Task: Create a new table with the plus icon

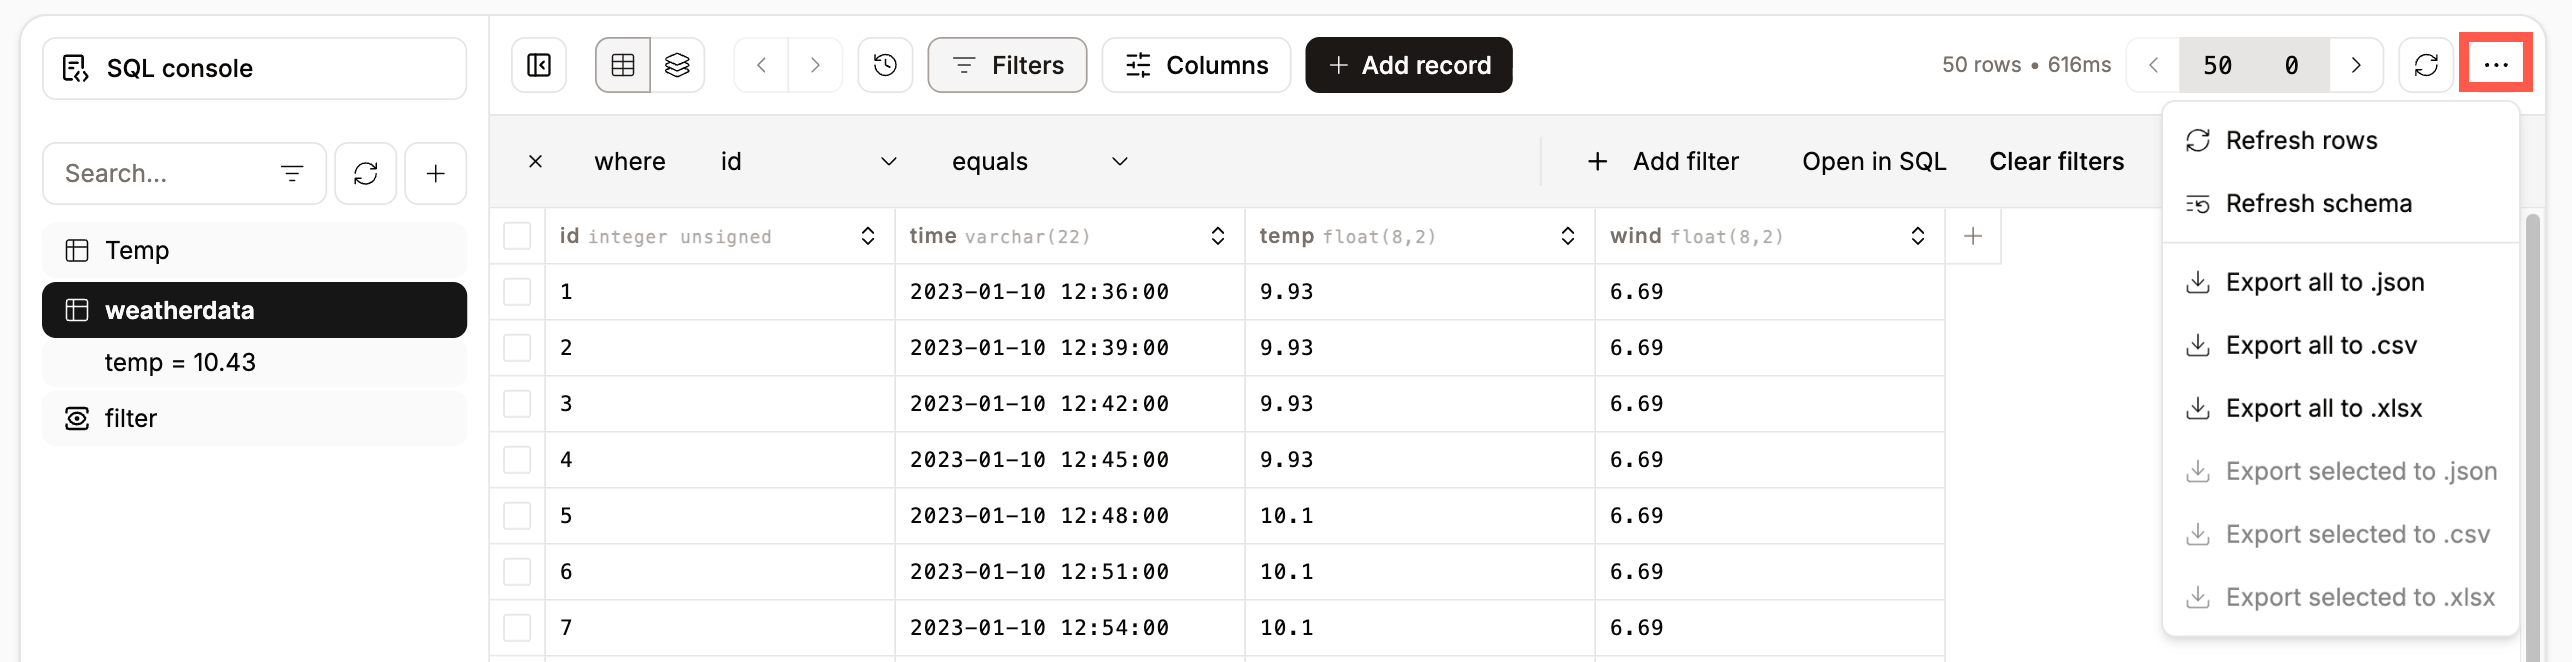Action: tap(435, 173)
